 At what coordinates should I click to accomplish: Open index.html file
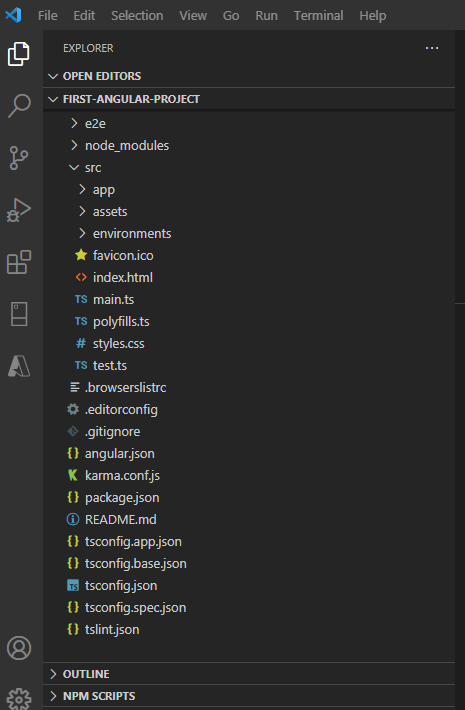[249, 278]
